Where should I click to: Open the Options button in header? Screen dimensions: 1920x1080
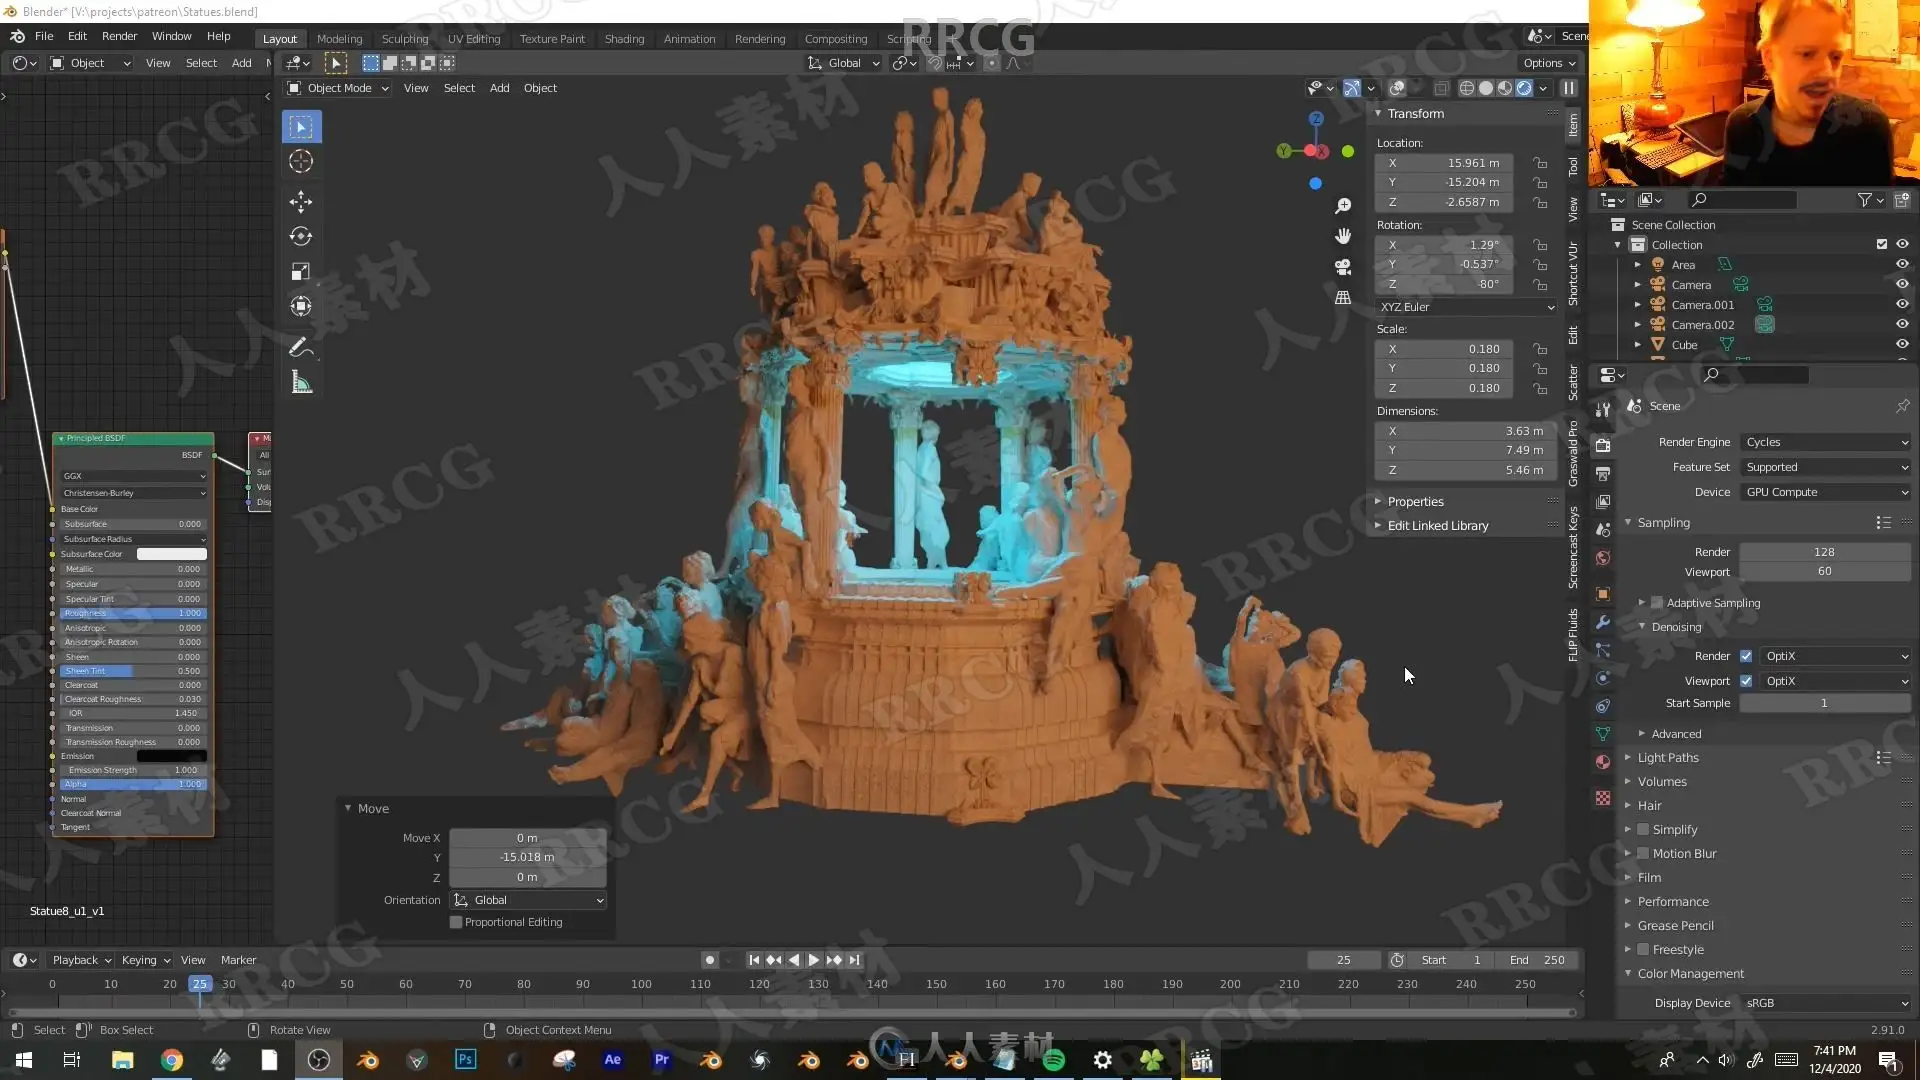coord(1548,63)
